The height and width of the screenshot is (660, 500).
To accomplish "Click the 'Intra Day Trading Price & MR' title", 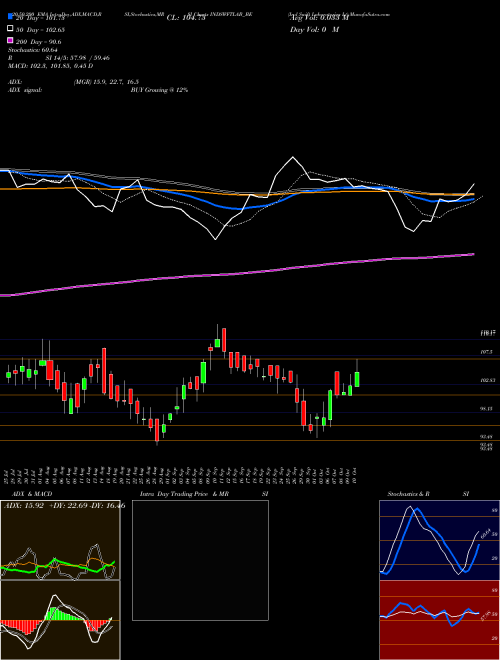I will 184,494.
